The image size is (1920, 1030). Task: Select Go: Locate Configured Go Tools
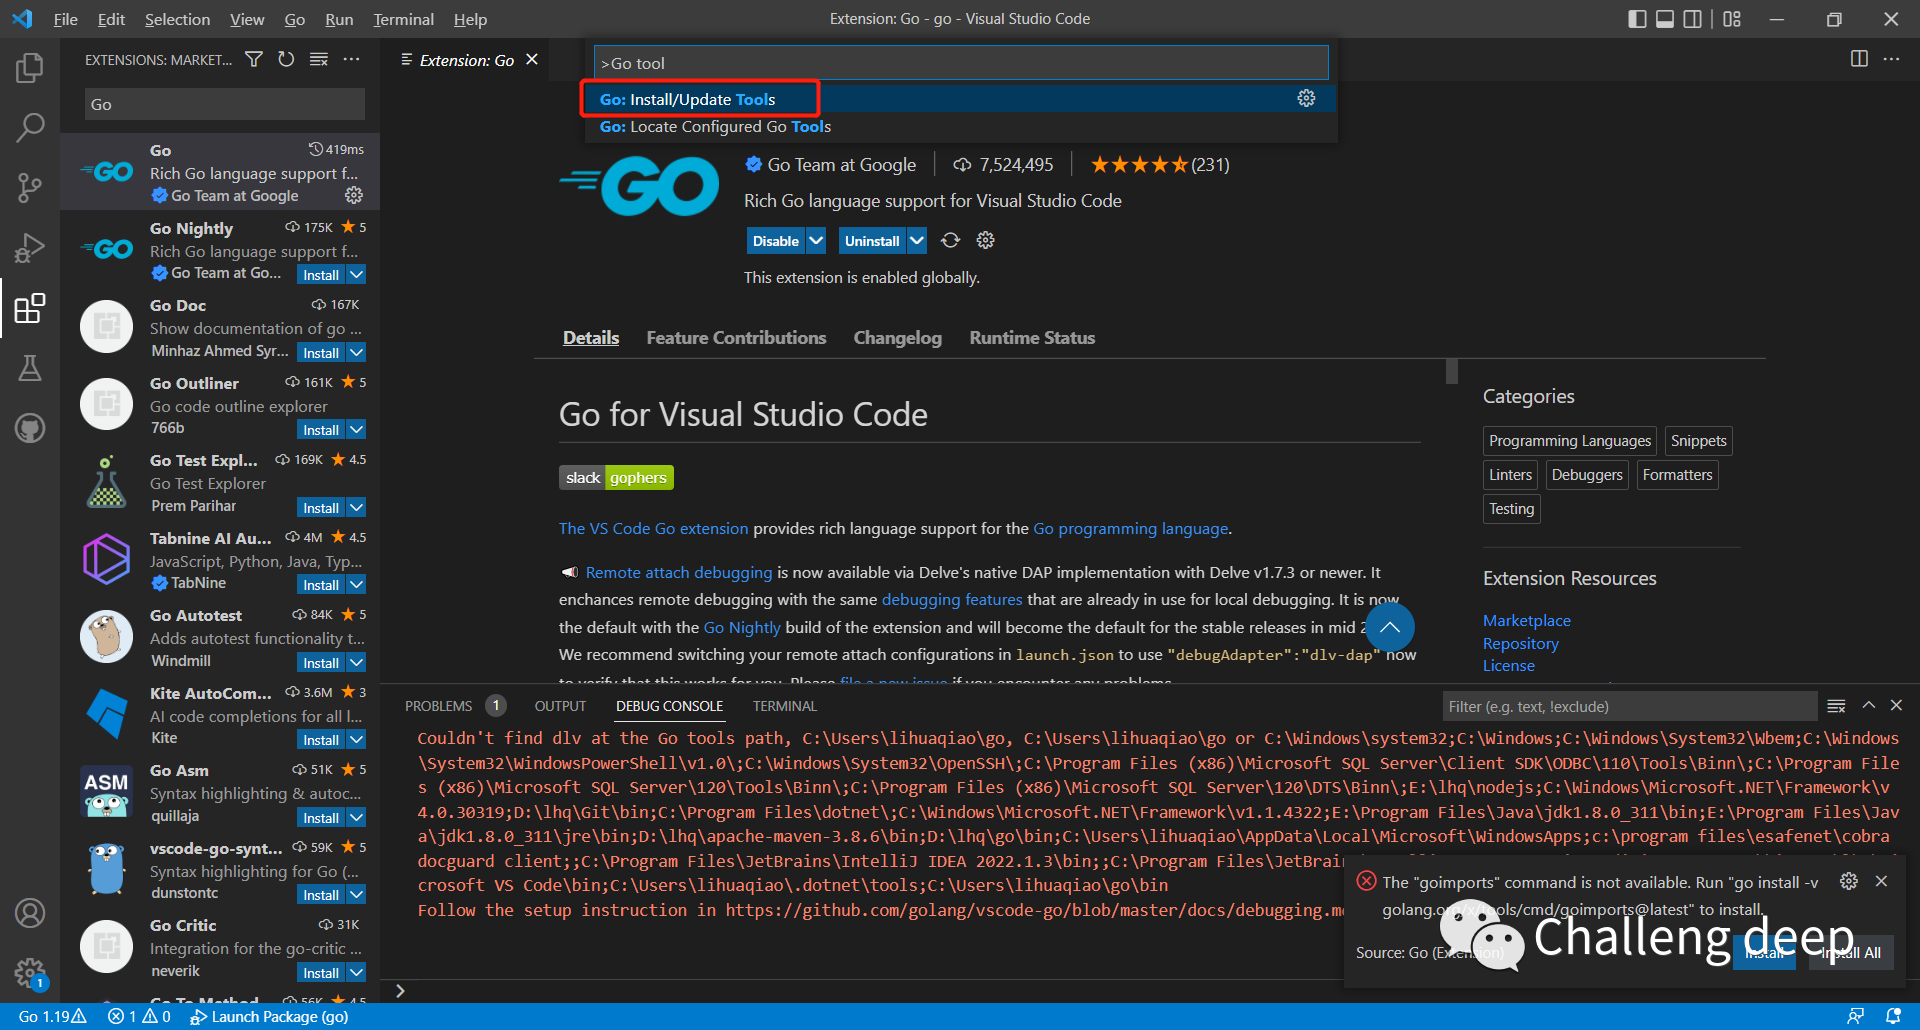pyautogui.click(x=960, y=126)
